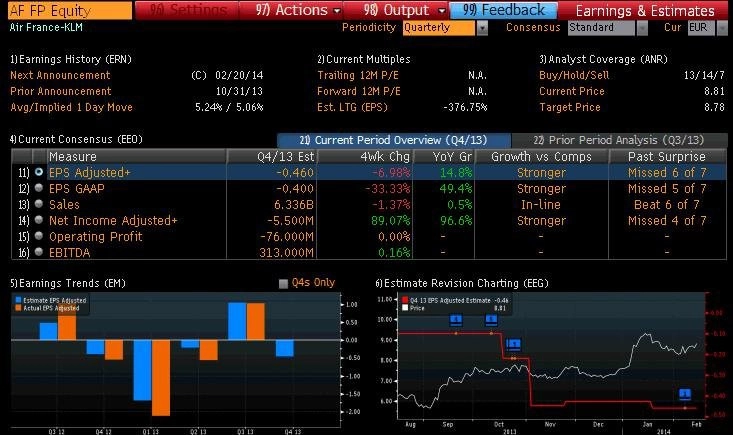Open the currency dropdown arrow beside EUR
This screenshot has width=733, height=435.
pos(722,28)
